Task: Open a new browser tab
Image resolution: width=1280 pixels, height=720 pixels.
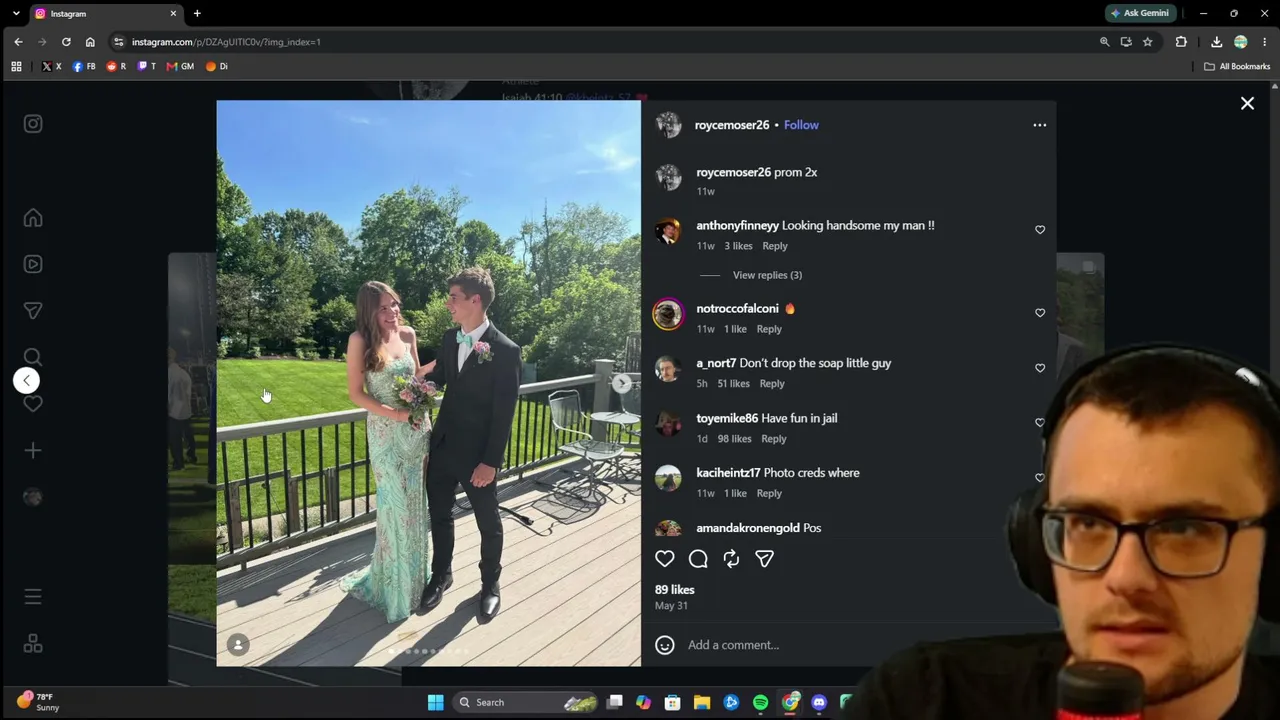Action: [197, 14]
